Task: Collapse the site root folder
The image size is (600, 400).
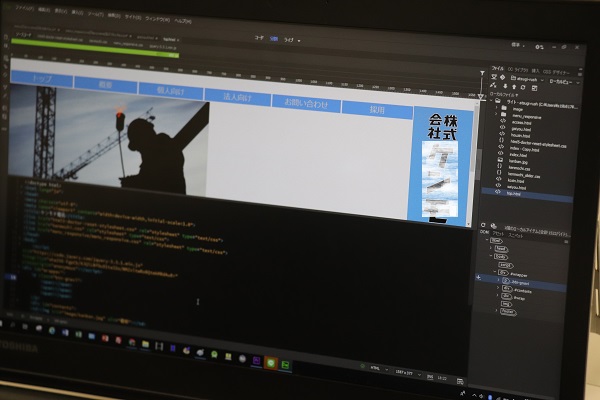Action: [492, 101]
